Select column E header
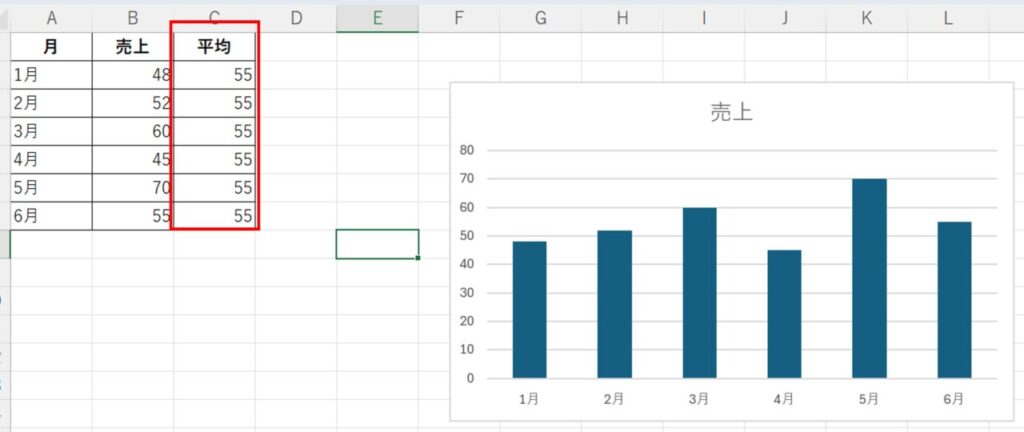The image size is (1024, 432). [x=377, y=19]
